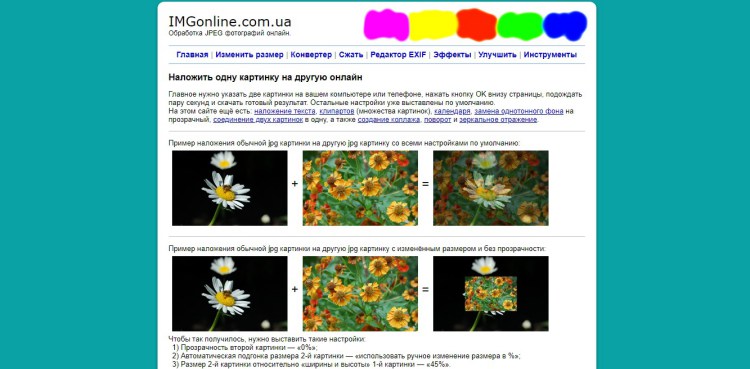This screenshot has height=369, width=750.
Task: Open the Сжать menu link
Action: point(351,55)
